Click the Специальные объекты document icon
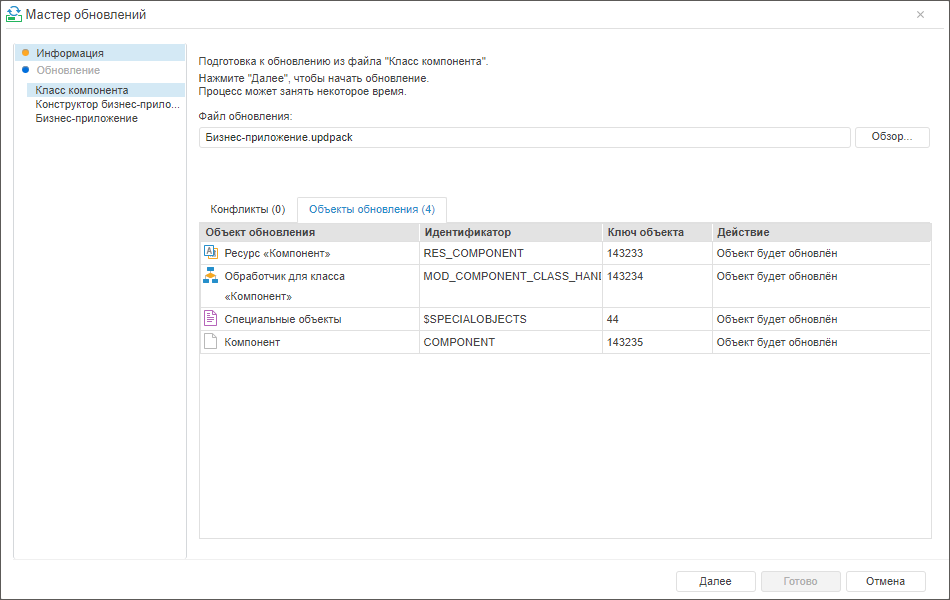The height and width of the screenshot is (600, 950). [x=210, y=319]
